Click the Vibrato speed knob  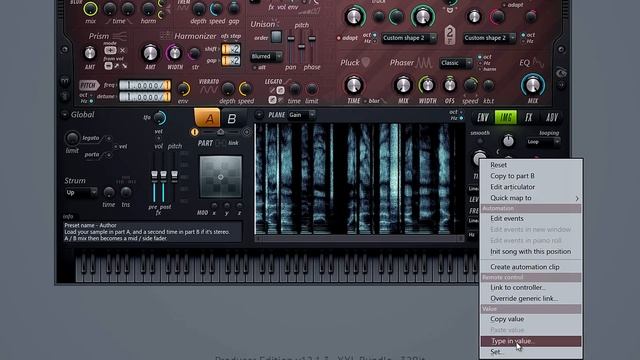(x=245, y=89)
